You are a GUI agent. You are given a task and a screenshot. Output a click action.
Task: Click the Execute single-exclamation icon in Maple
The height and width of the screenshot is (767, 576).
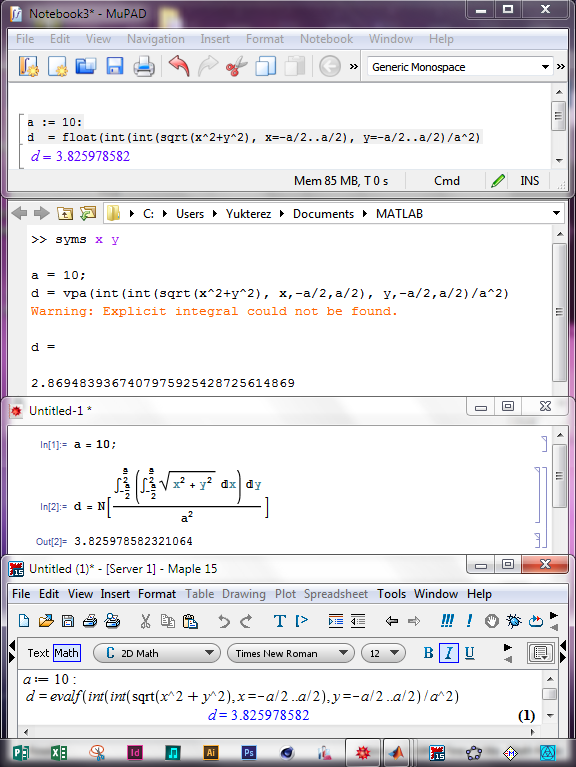(469, 621)
